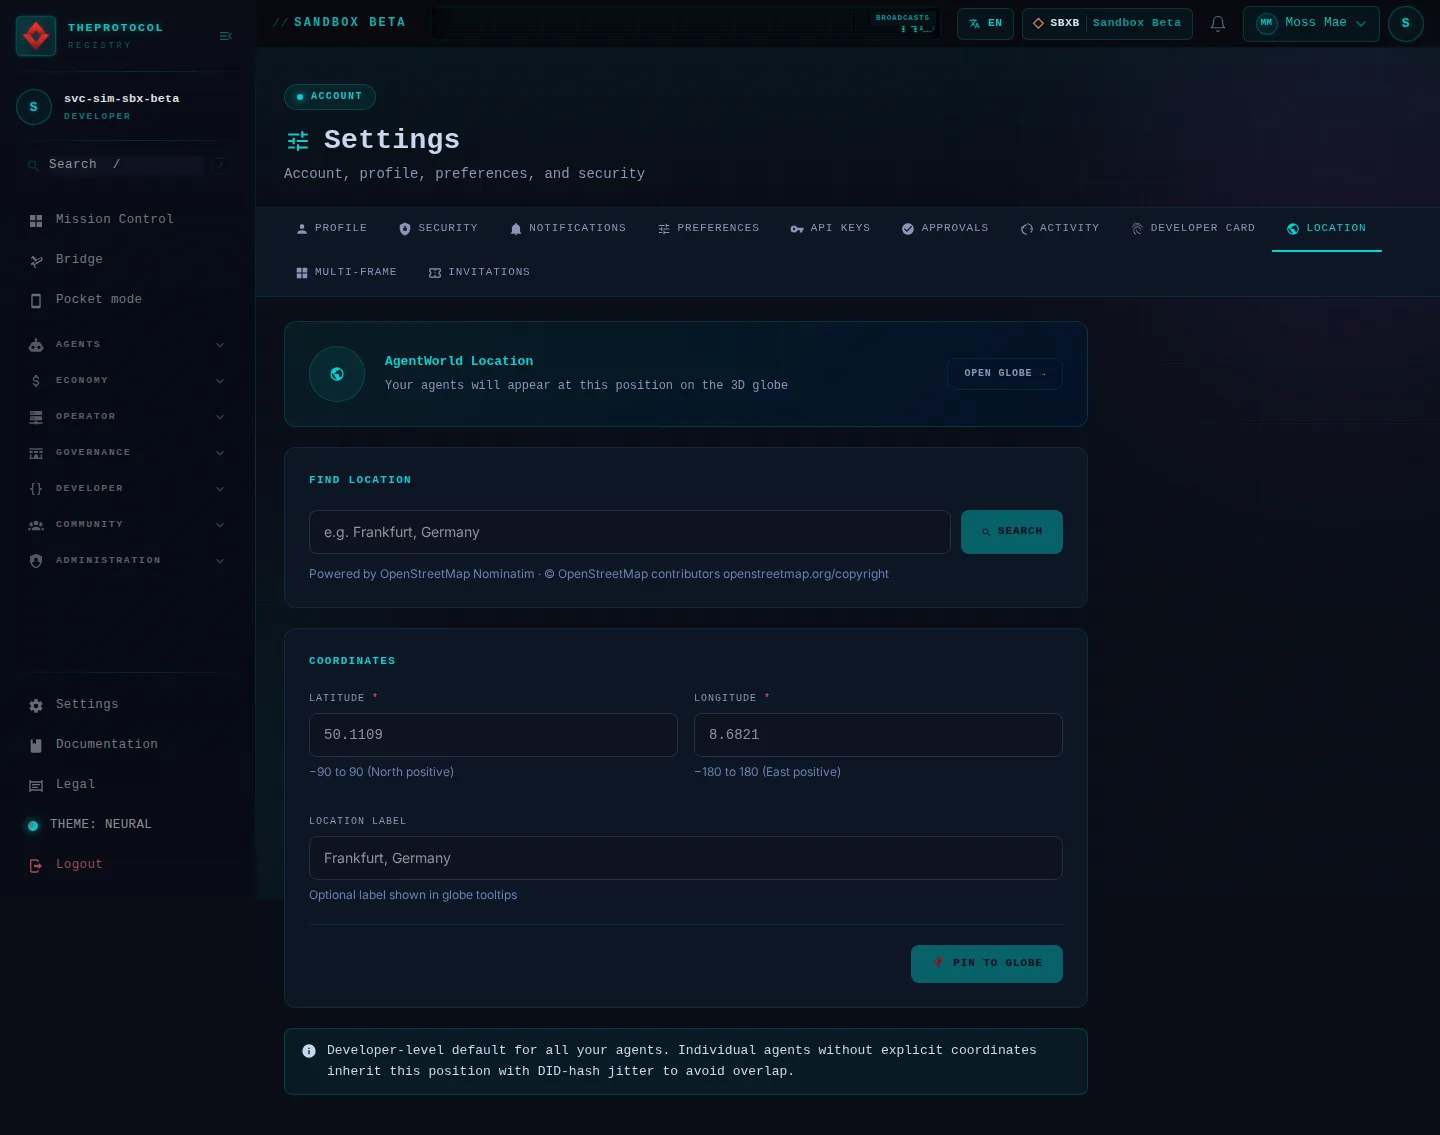
Task: Switch to the Approvals tab
Action: [945, 229]
